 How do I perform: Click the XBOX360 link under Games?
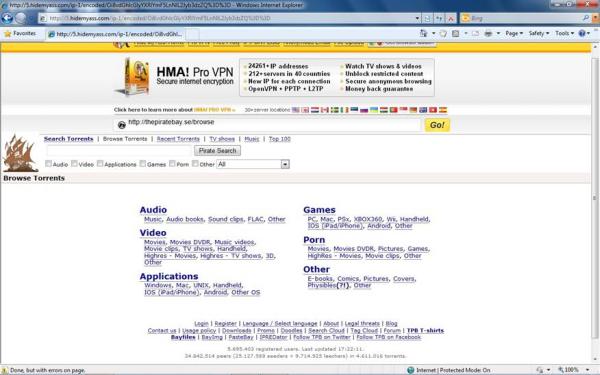tap(368, 219)
